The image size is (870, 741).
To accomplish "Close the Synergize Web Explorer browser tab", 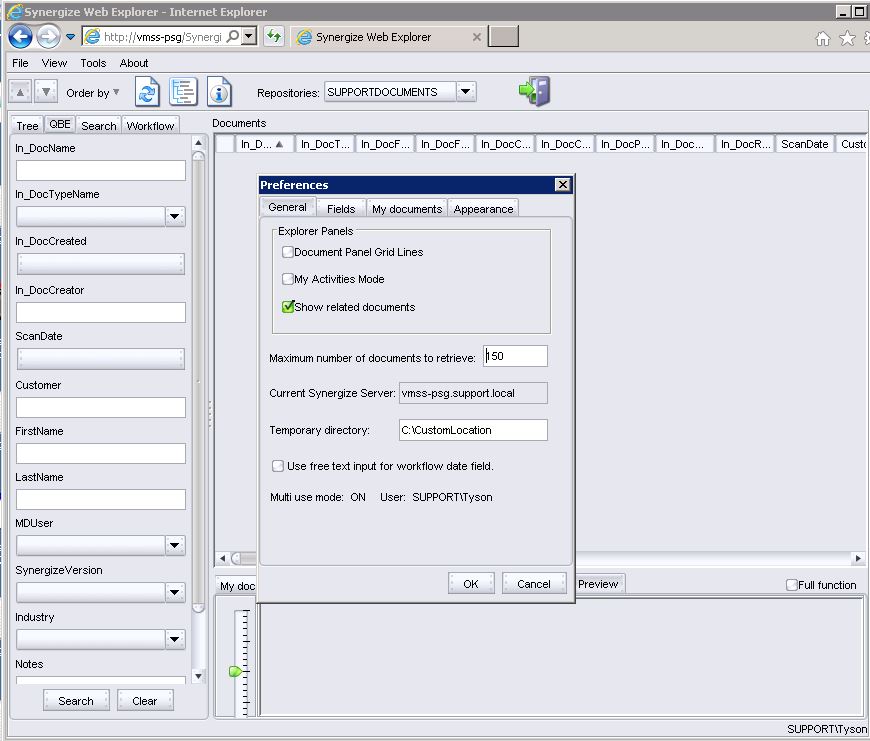I will coord(477,37).
